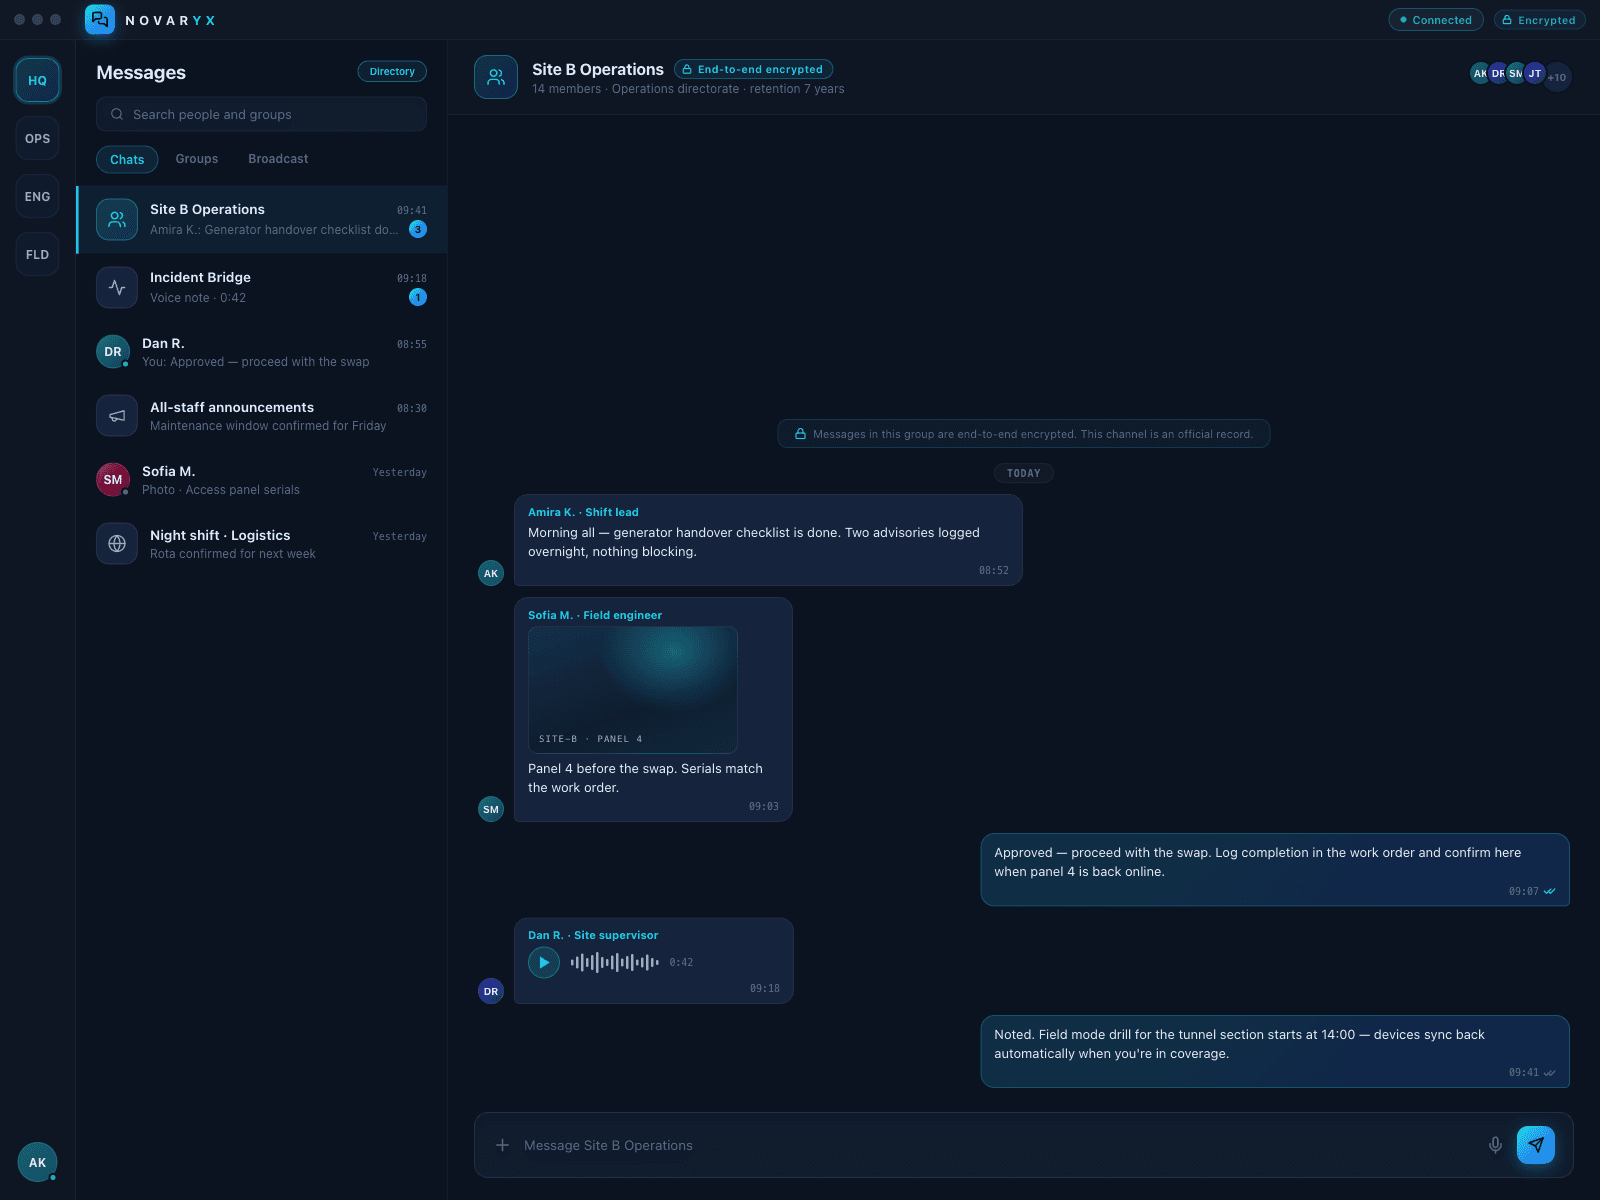Click the Site B Operations header title
Viewport: 1600px width, 1200px height.
[598, 69]
